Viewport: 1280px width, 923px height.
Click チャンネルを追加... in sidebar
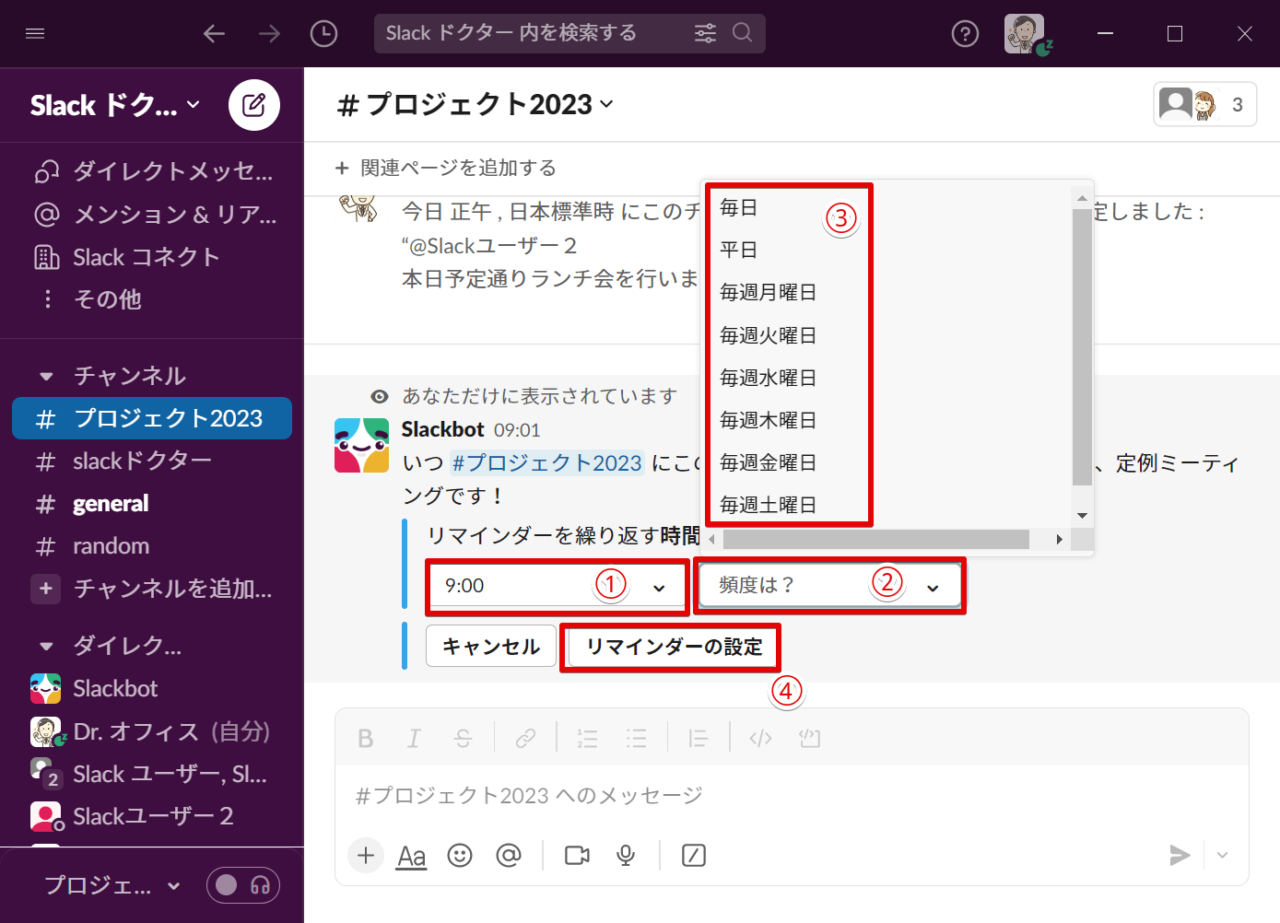pyautogui.click(x=152, y=589)
